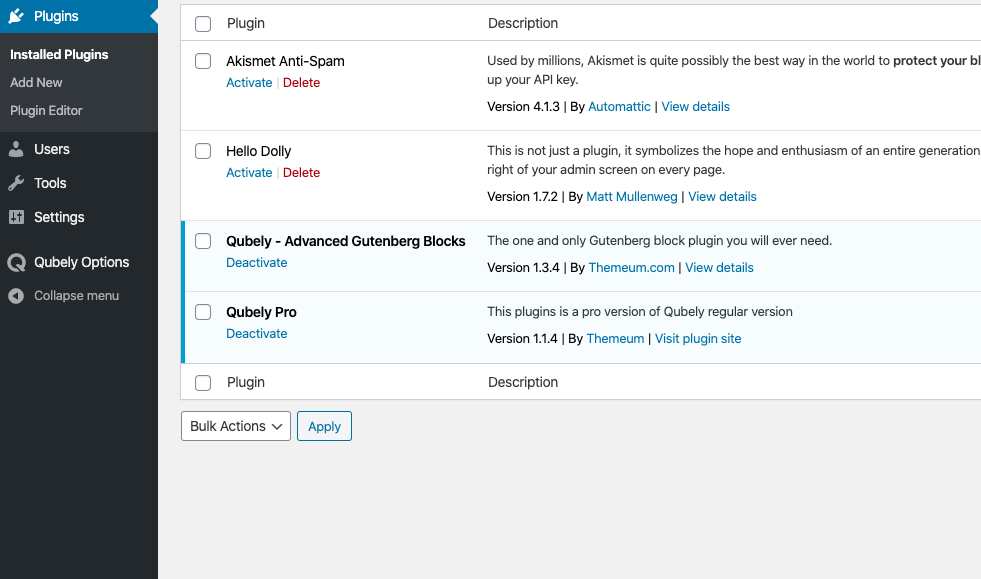This screenshot has height=579, width=981.
Task: Tick the Akismet Anti-Spam checkbox
Action: (203, 61)
